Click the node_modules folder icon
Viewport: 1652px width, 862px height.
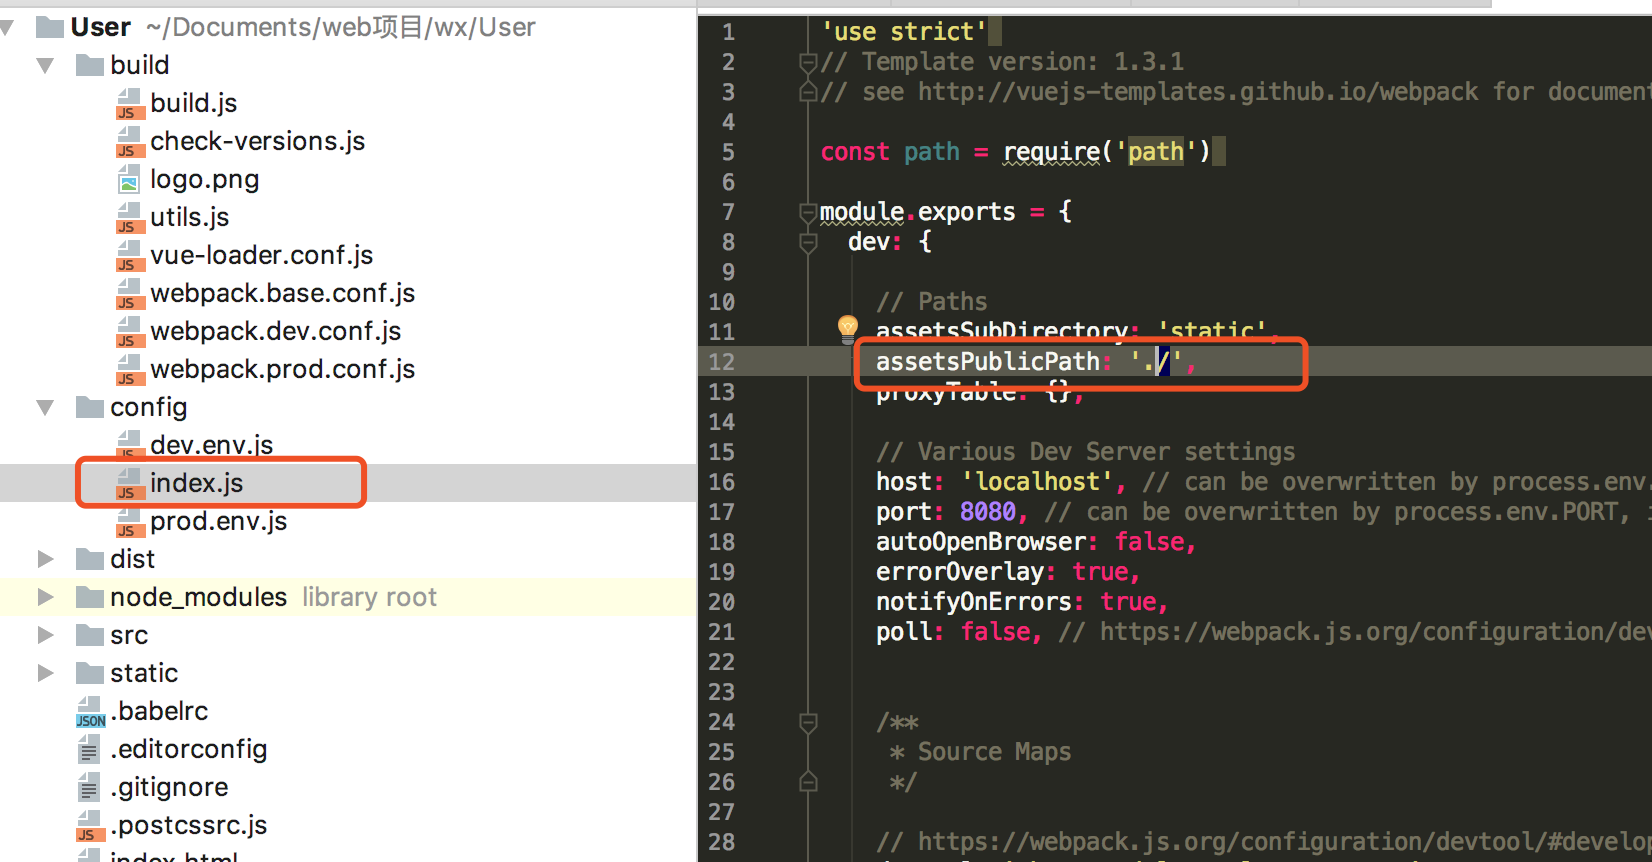[x=90, y=597]
